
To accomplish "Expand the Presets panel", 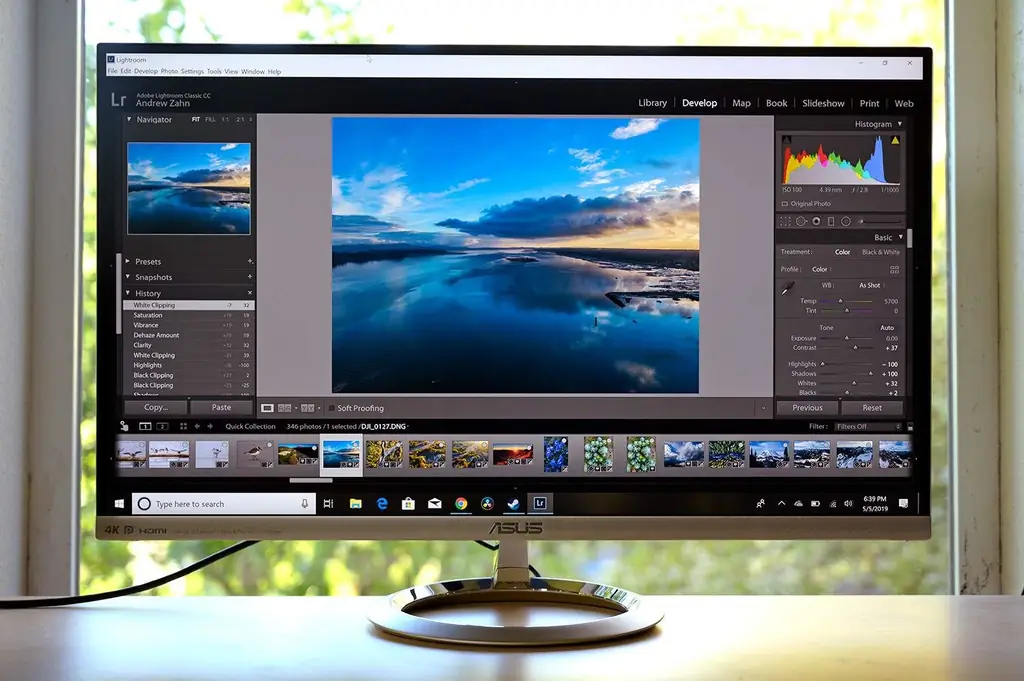I will [128, 261].
